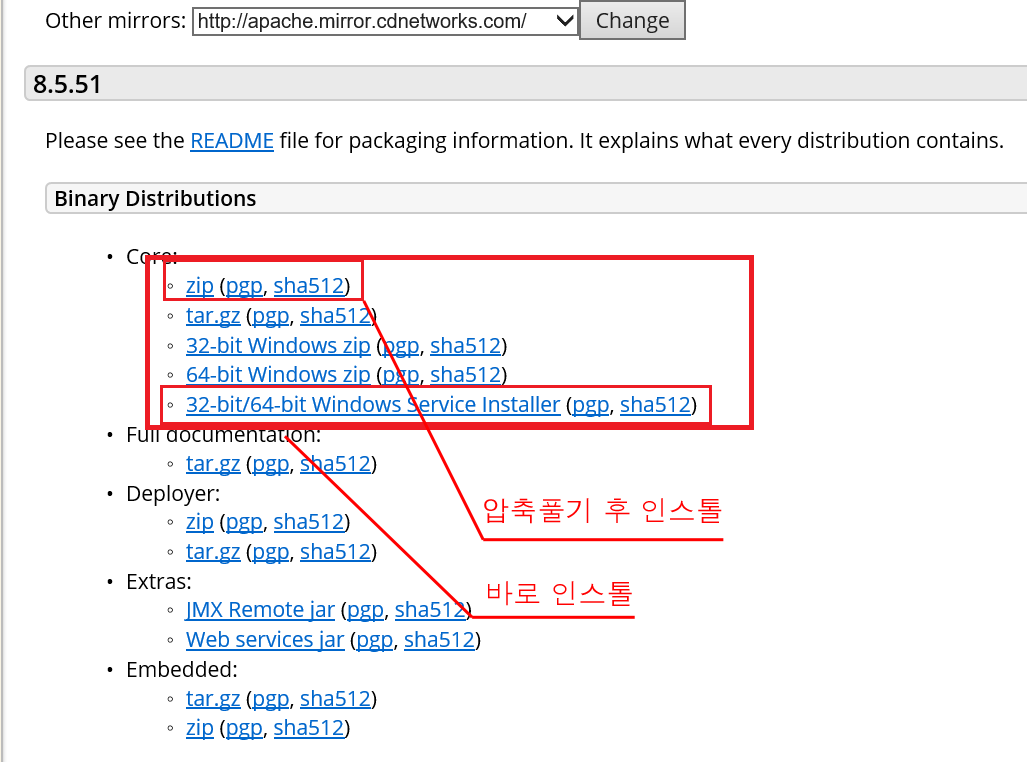Viewport: 1027px width, 762px height.
Task: Open sha512 for 64-bit Windows zip
Action: (465, 375)
